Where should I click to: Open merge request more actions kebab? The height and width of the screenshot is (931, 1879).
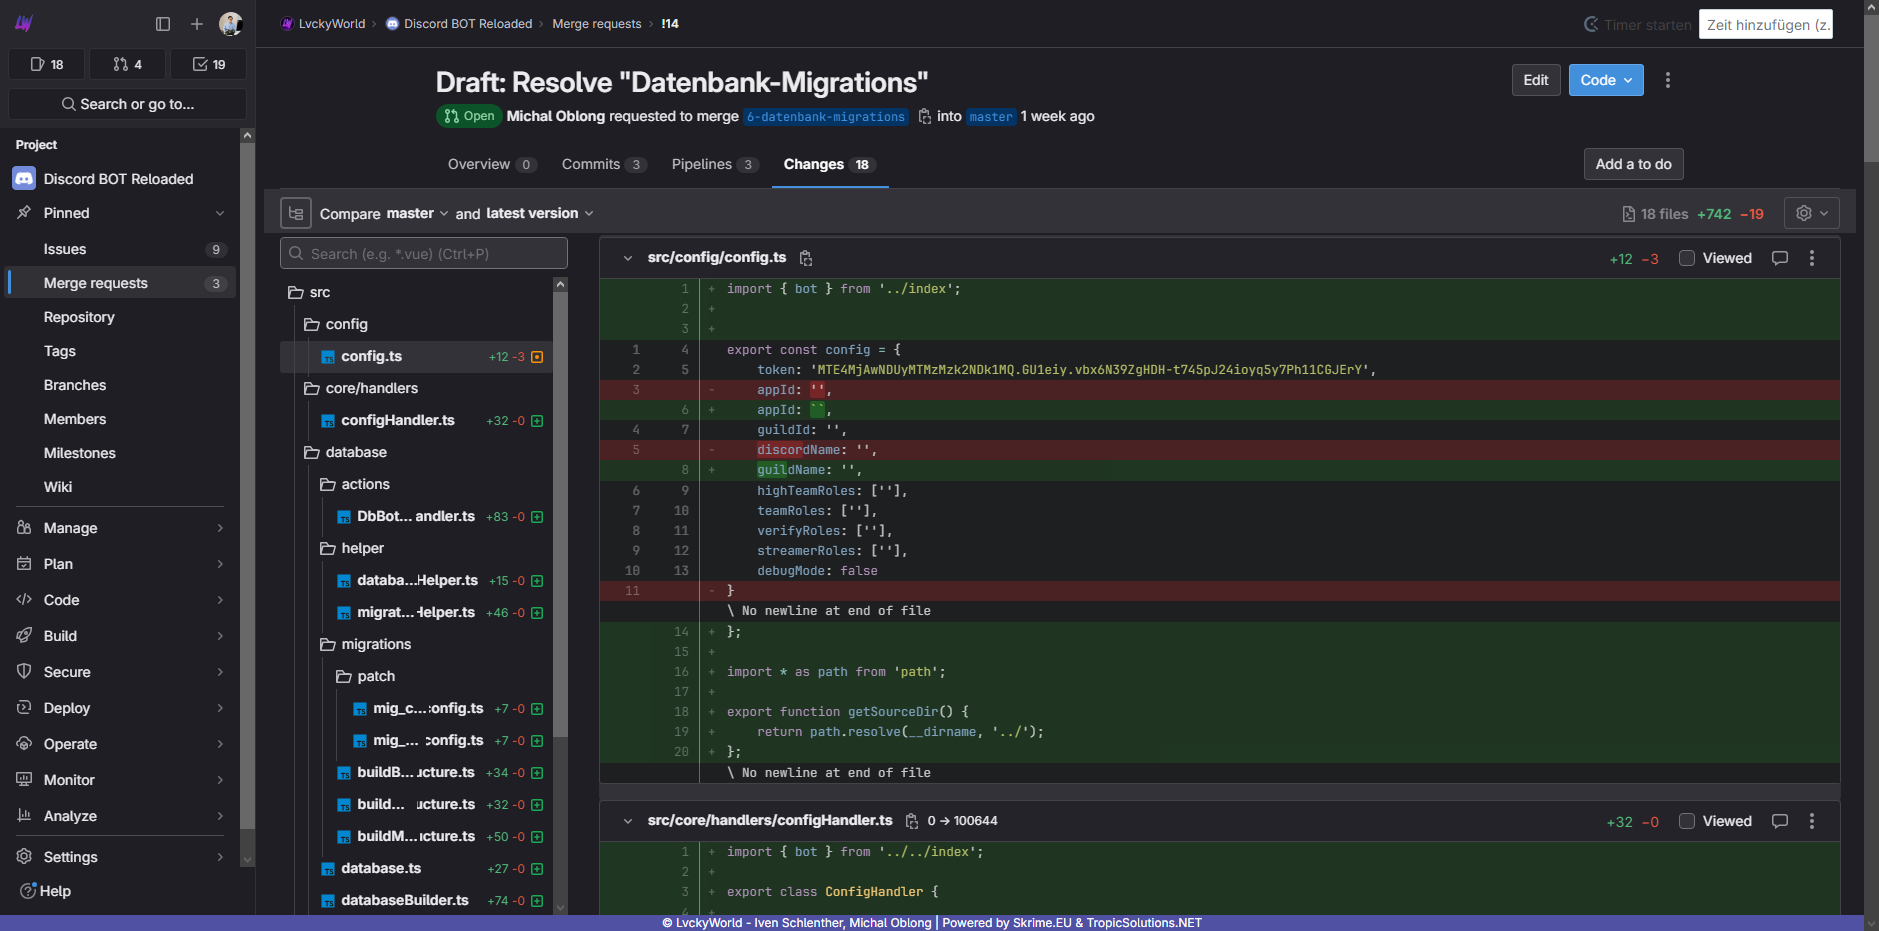[x=1667, y=80]
